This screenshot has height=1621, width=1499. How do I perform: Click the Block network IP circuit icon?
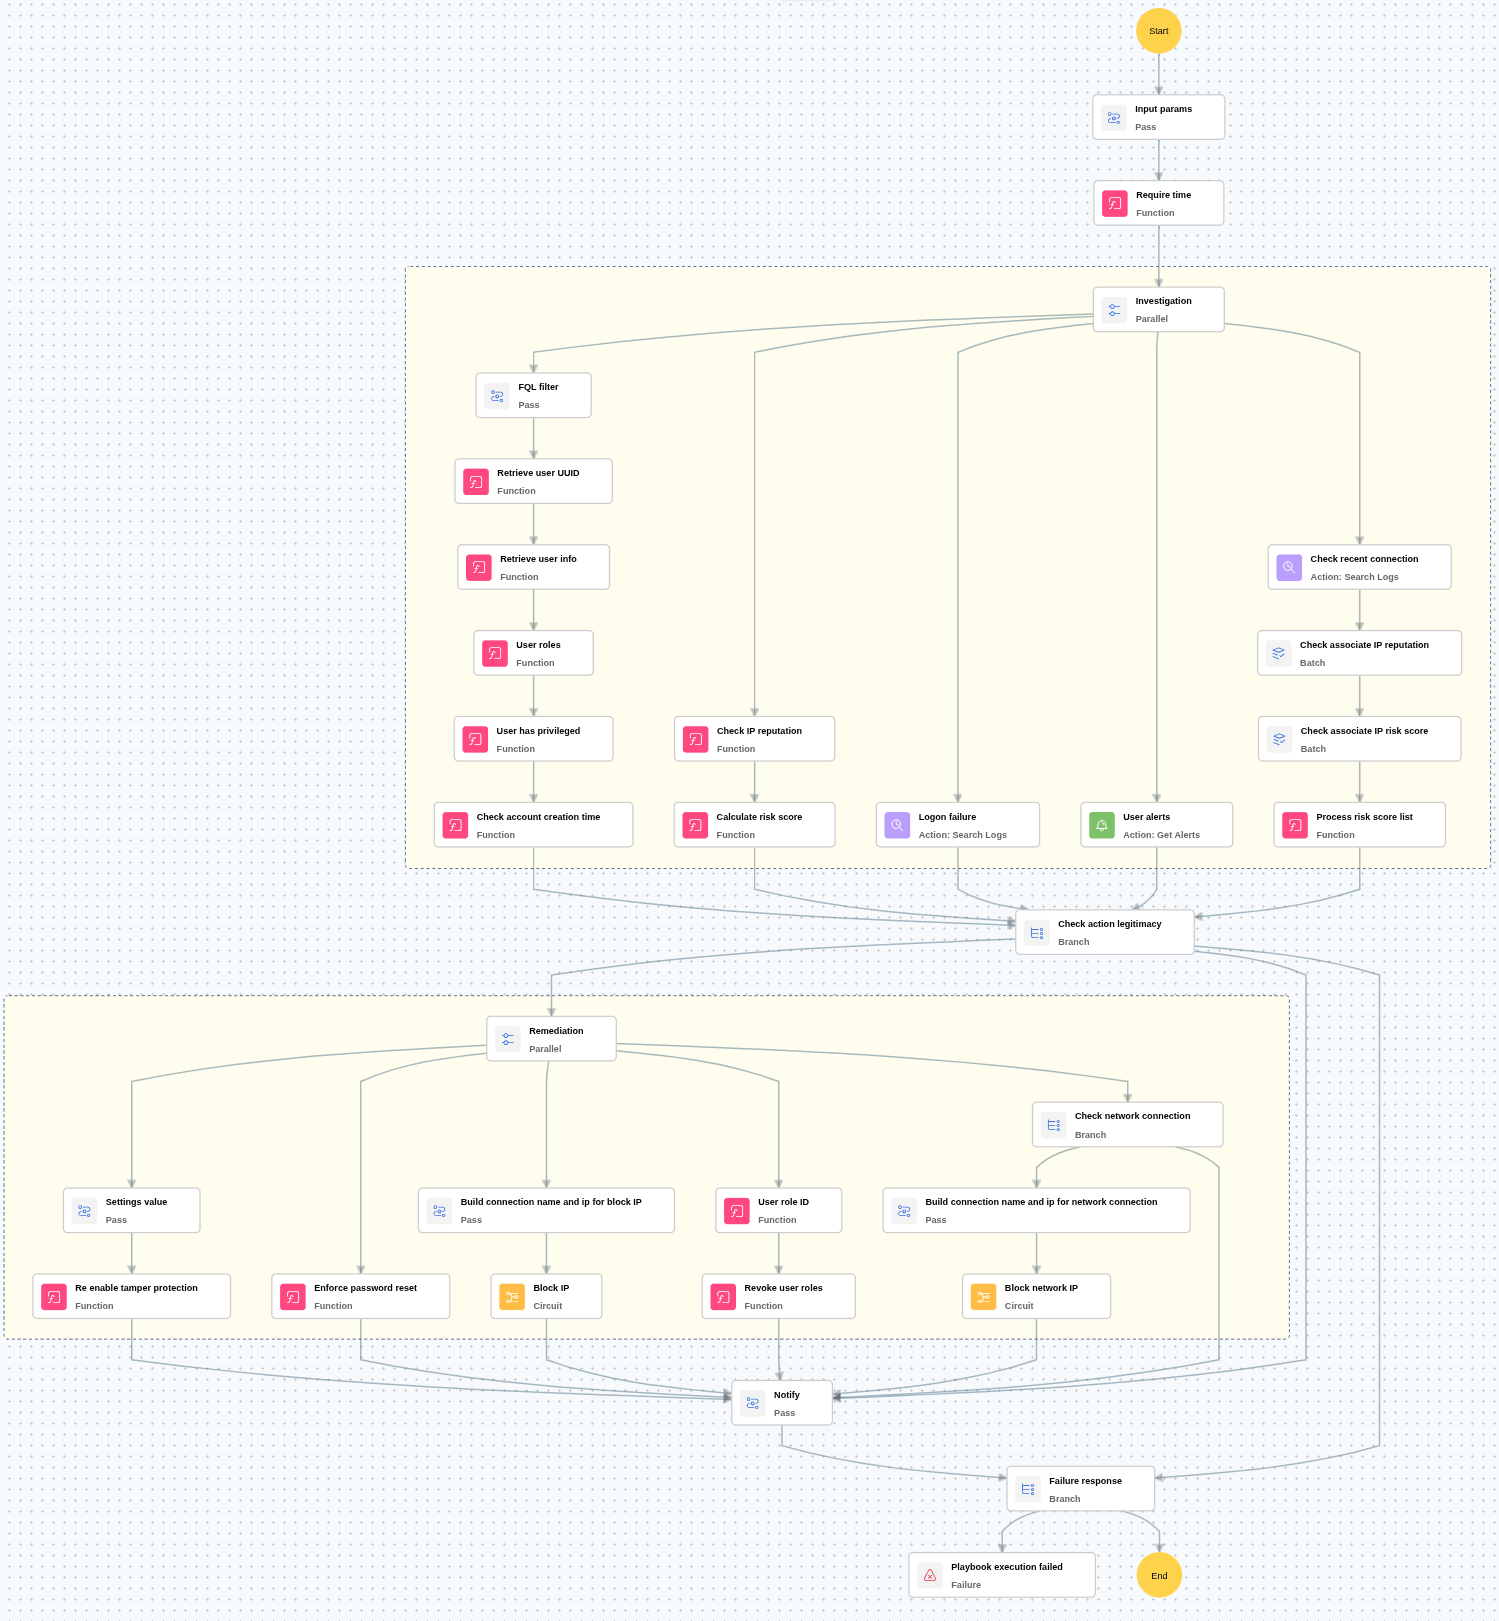coord(984,1298)
